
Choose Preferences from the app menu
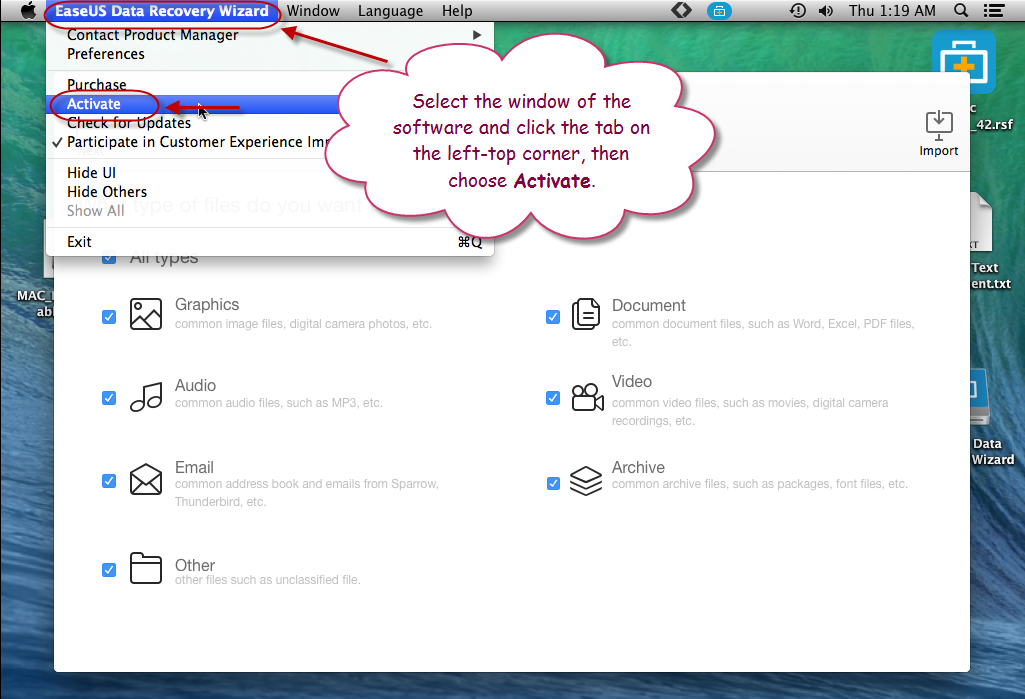coord(269,54)
